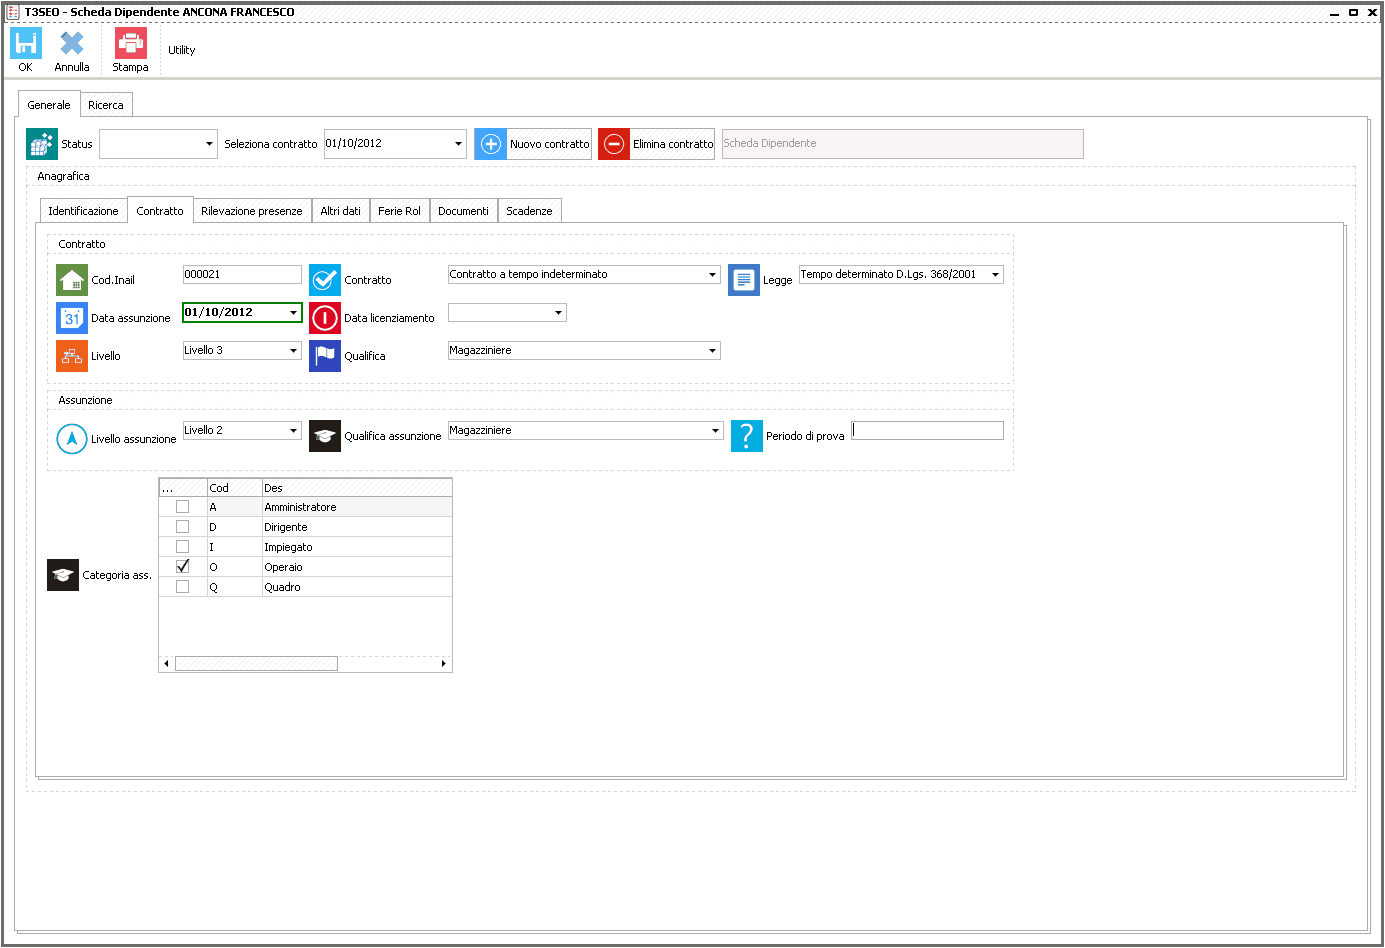Select the Operaio row text

pos(283,567)
